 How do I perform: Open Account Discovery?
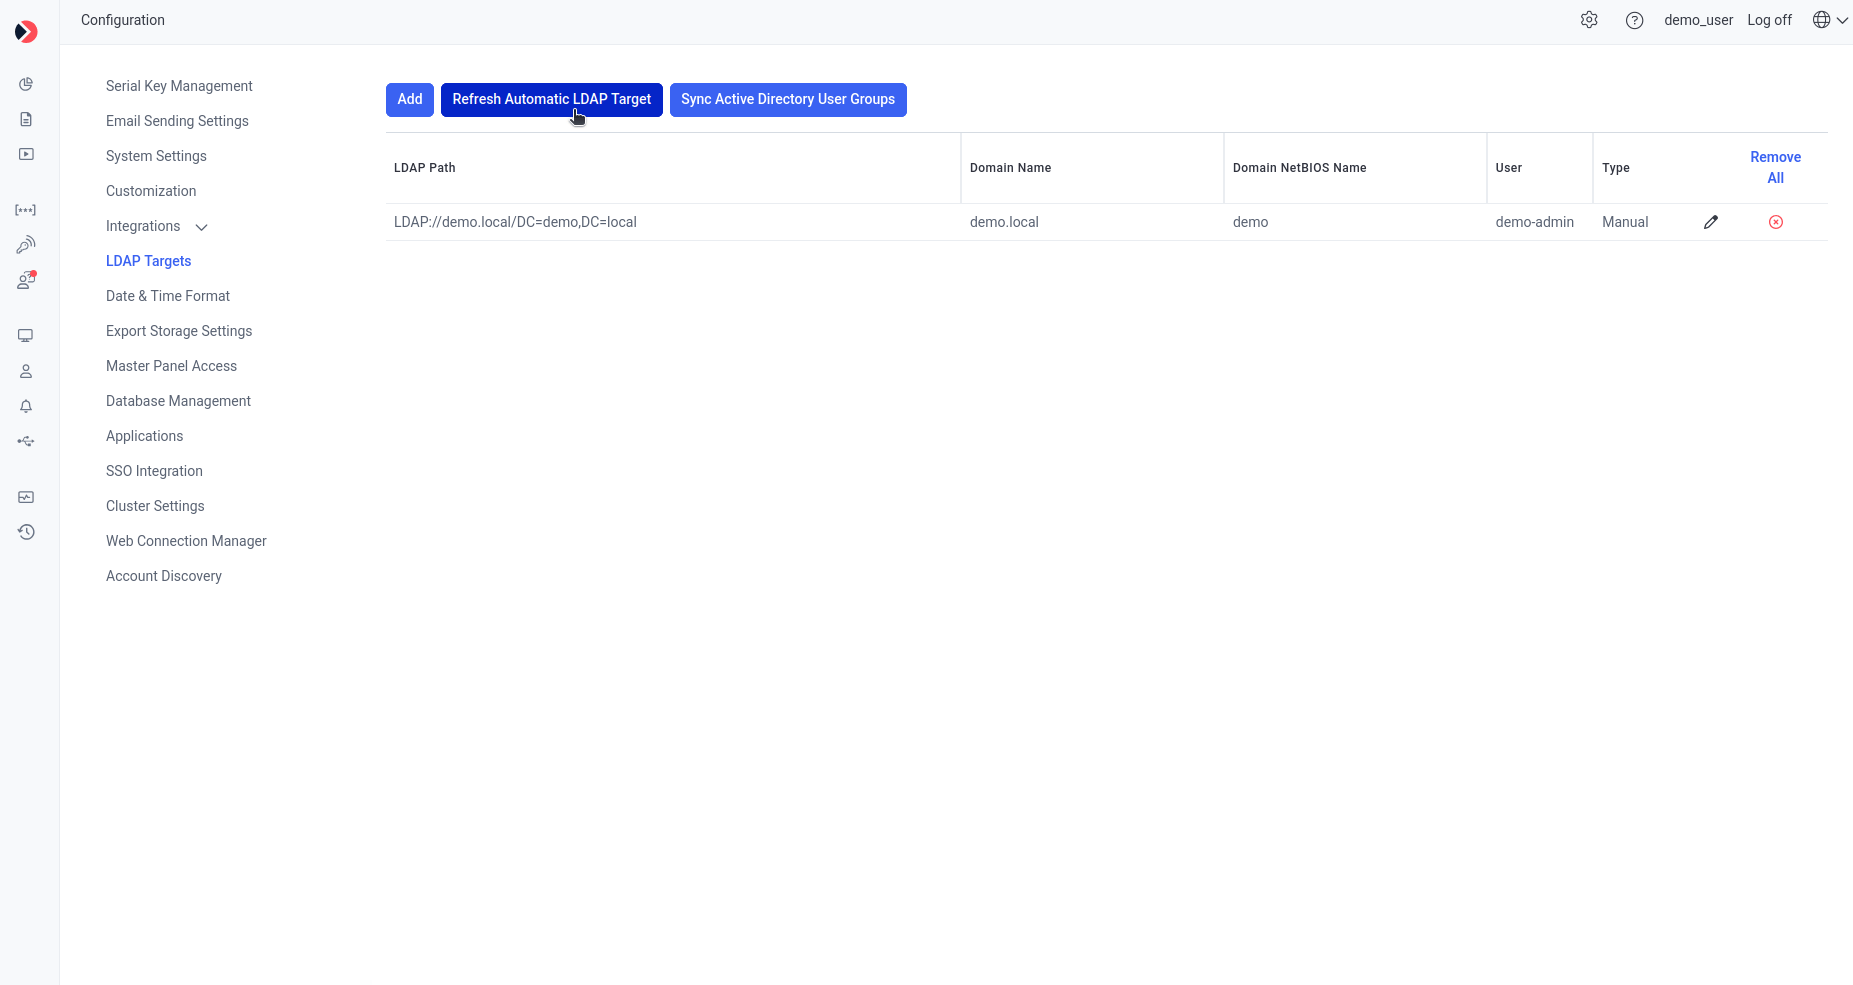(164, 576)
